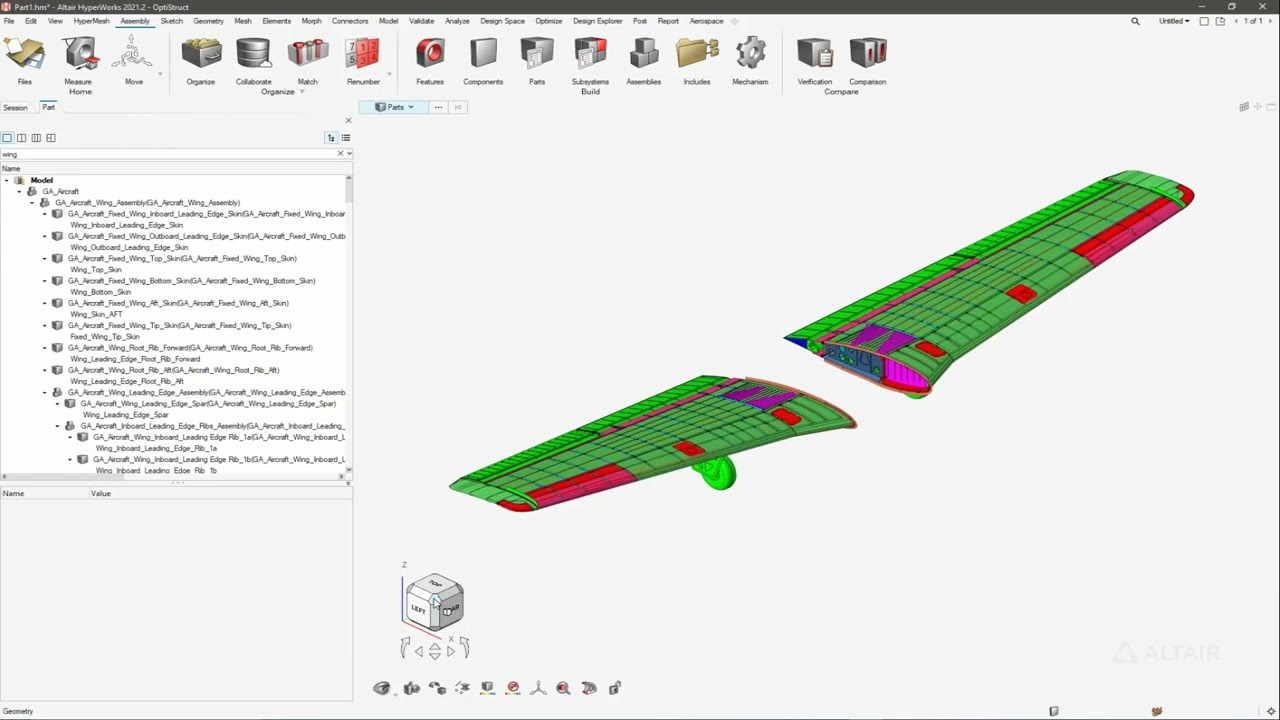Switch to the Session browser tab
Viewport: 1280px width, 720px height.
click(15, 107)
